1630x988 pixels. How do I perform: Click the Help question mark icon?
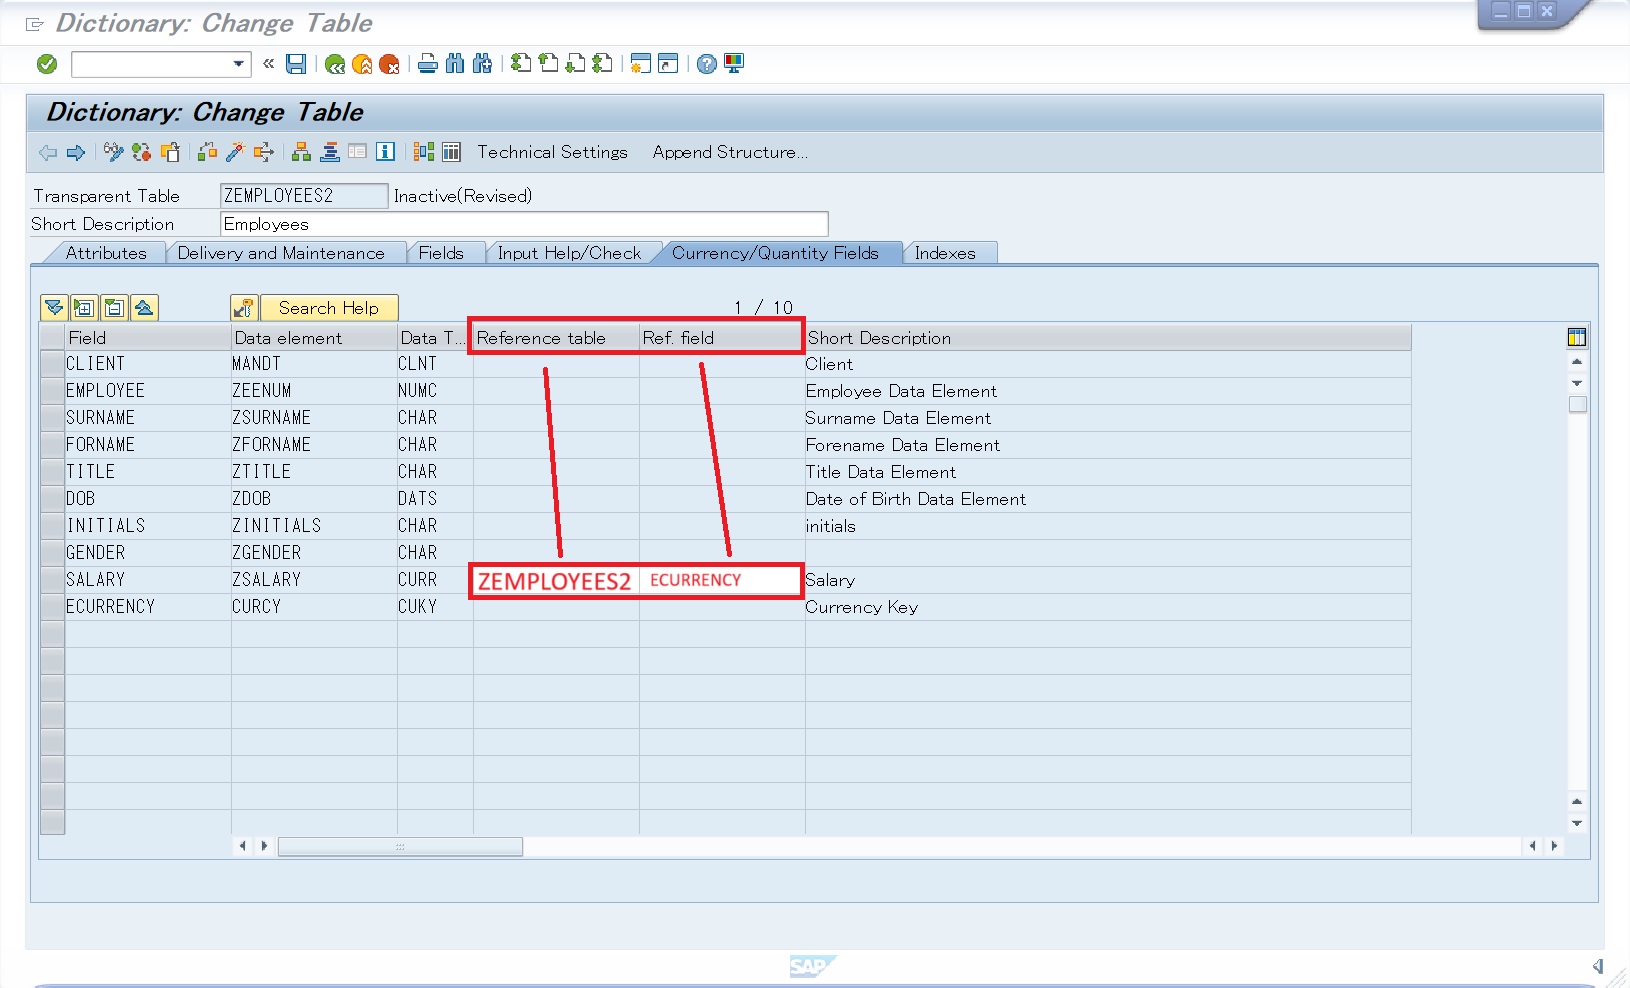coord(707,64)
